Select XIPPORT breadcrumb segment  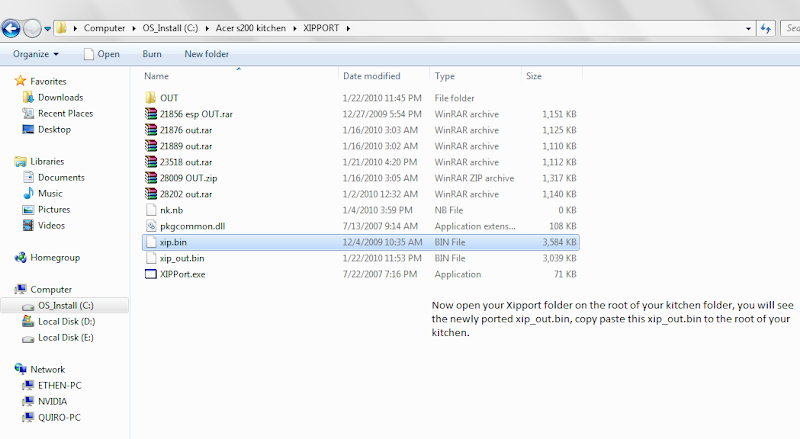click(x=321, y=28)
